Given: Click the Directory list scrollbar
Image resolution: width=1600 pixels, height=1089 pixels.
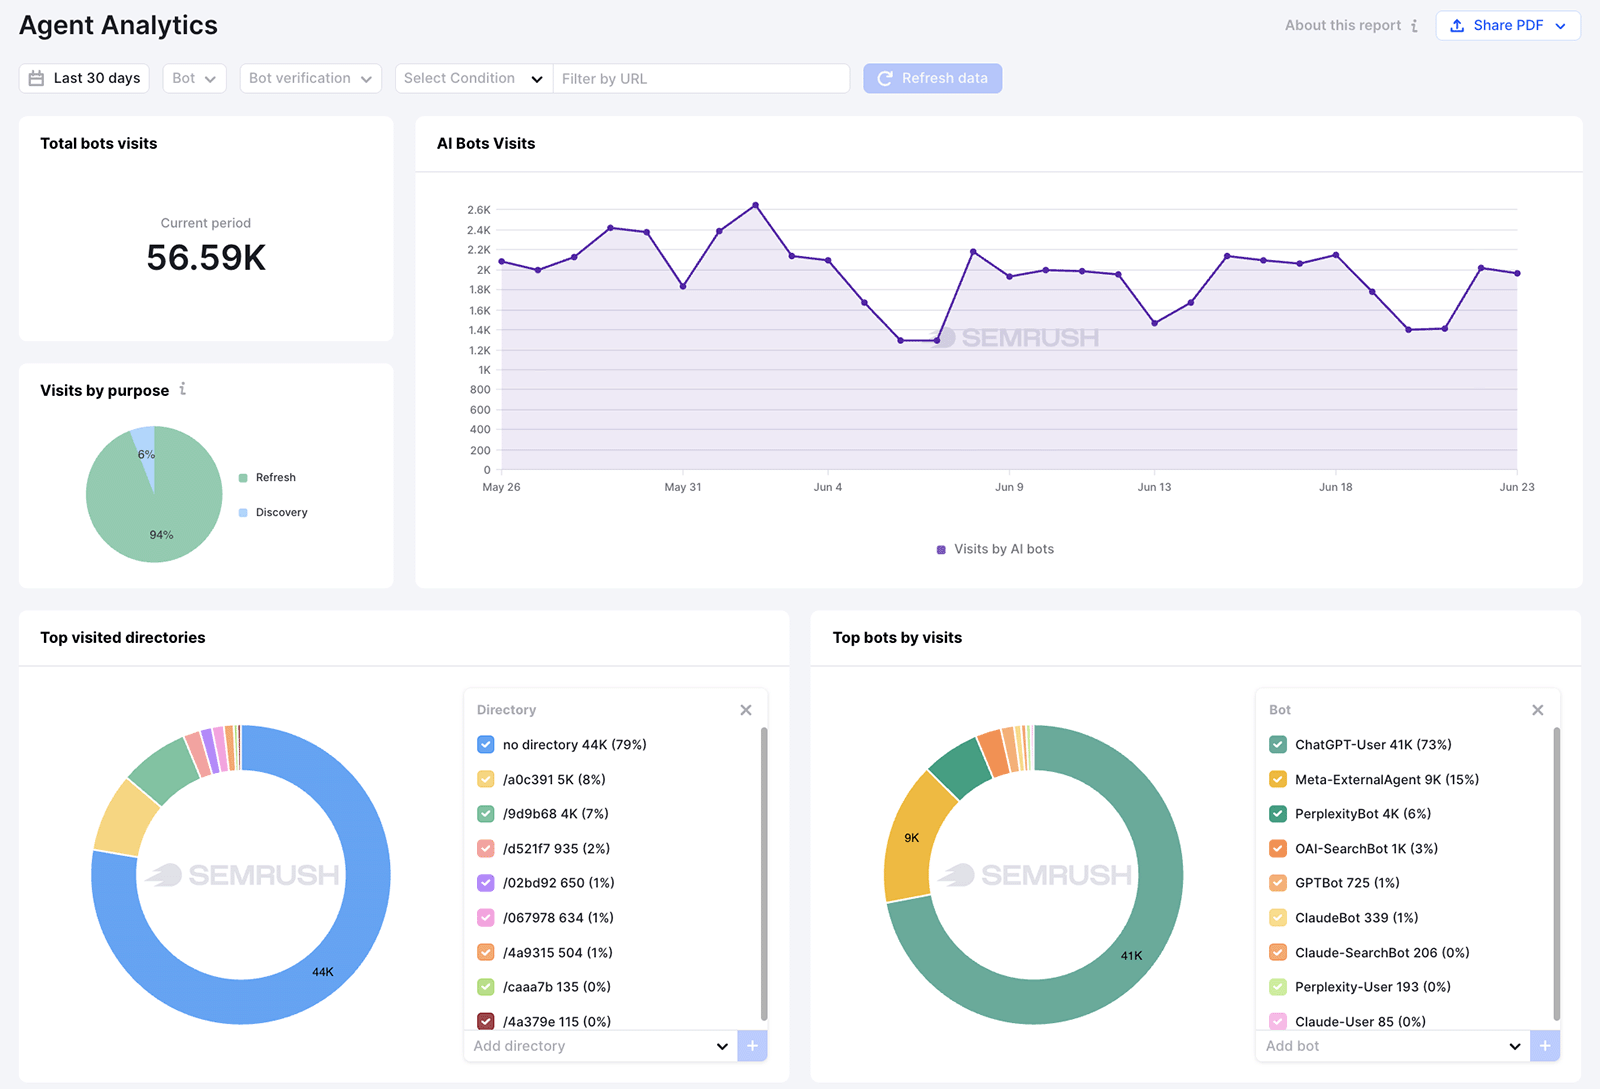Looking at the screenshot, I should tap(764, 873).
